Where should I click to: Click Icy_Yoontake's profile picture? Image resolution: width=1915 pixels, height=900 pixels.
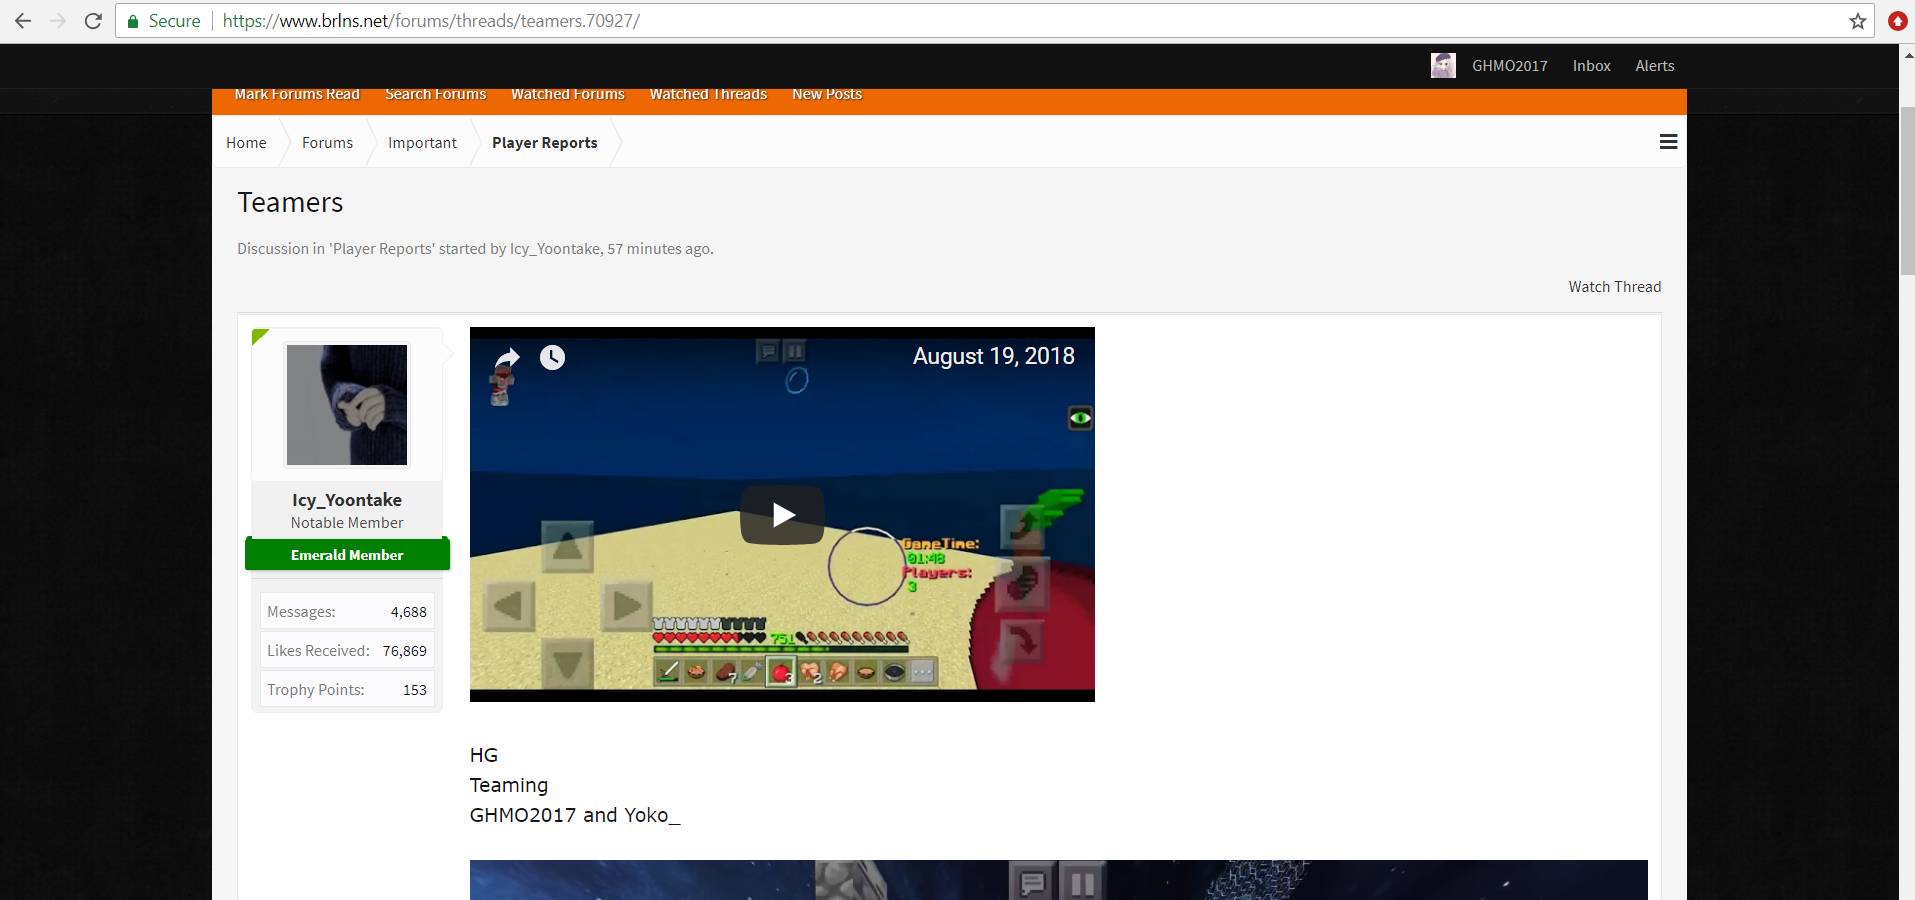347,405
